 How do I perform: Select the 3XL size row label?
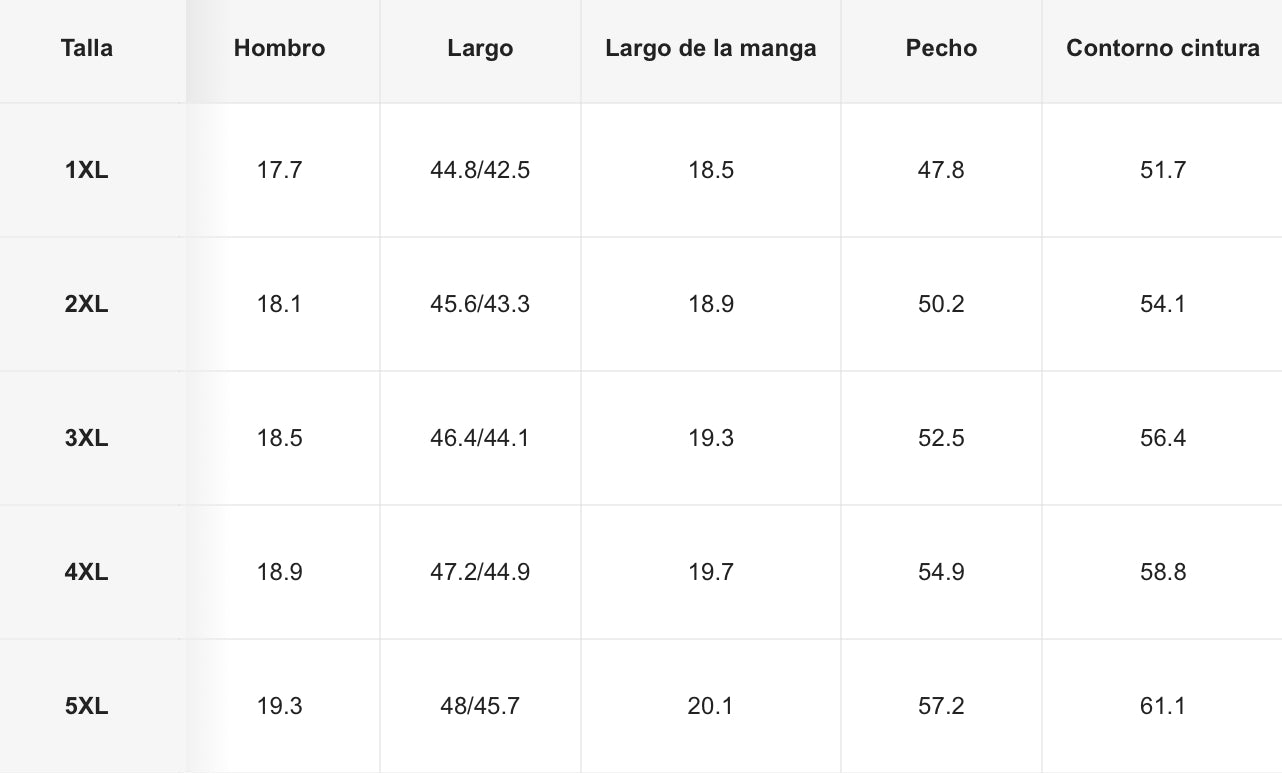pyautogui.click(x=87, y=438)
